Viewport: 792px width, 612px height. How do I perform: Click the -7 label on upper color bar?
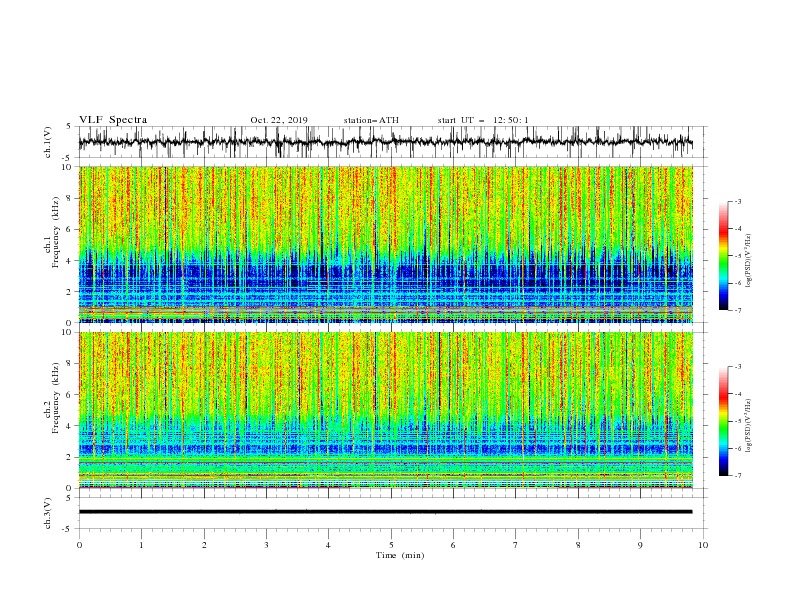(x=738, y=310)
